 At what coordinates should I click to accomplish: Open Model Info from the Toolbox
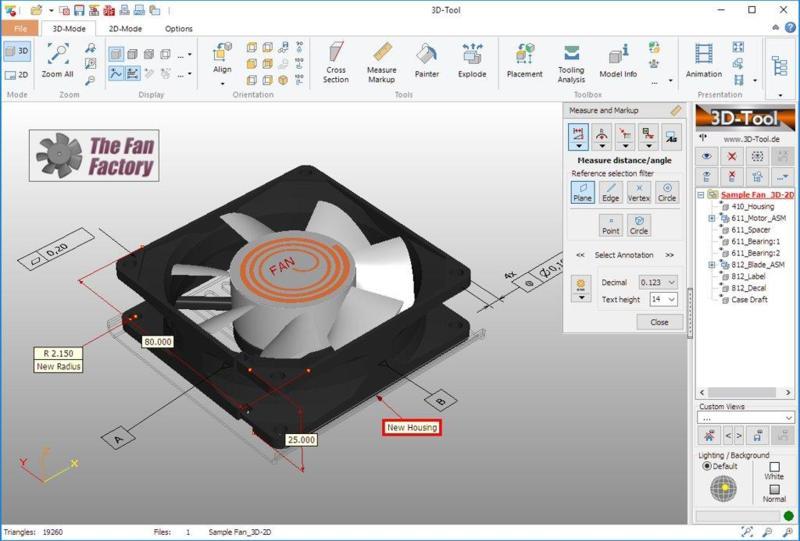click(x=618, y=61)
